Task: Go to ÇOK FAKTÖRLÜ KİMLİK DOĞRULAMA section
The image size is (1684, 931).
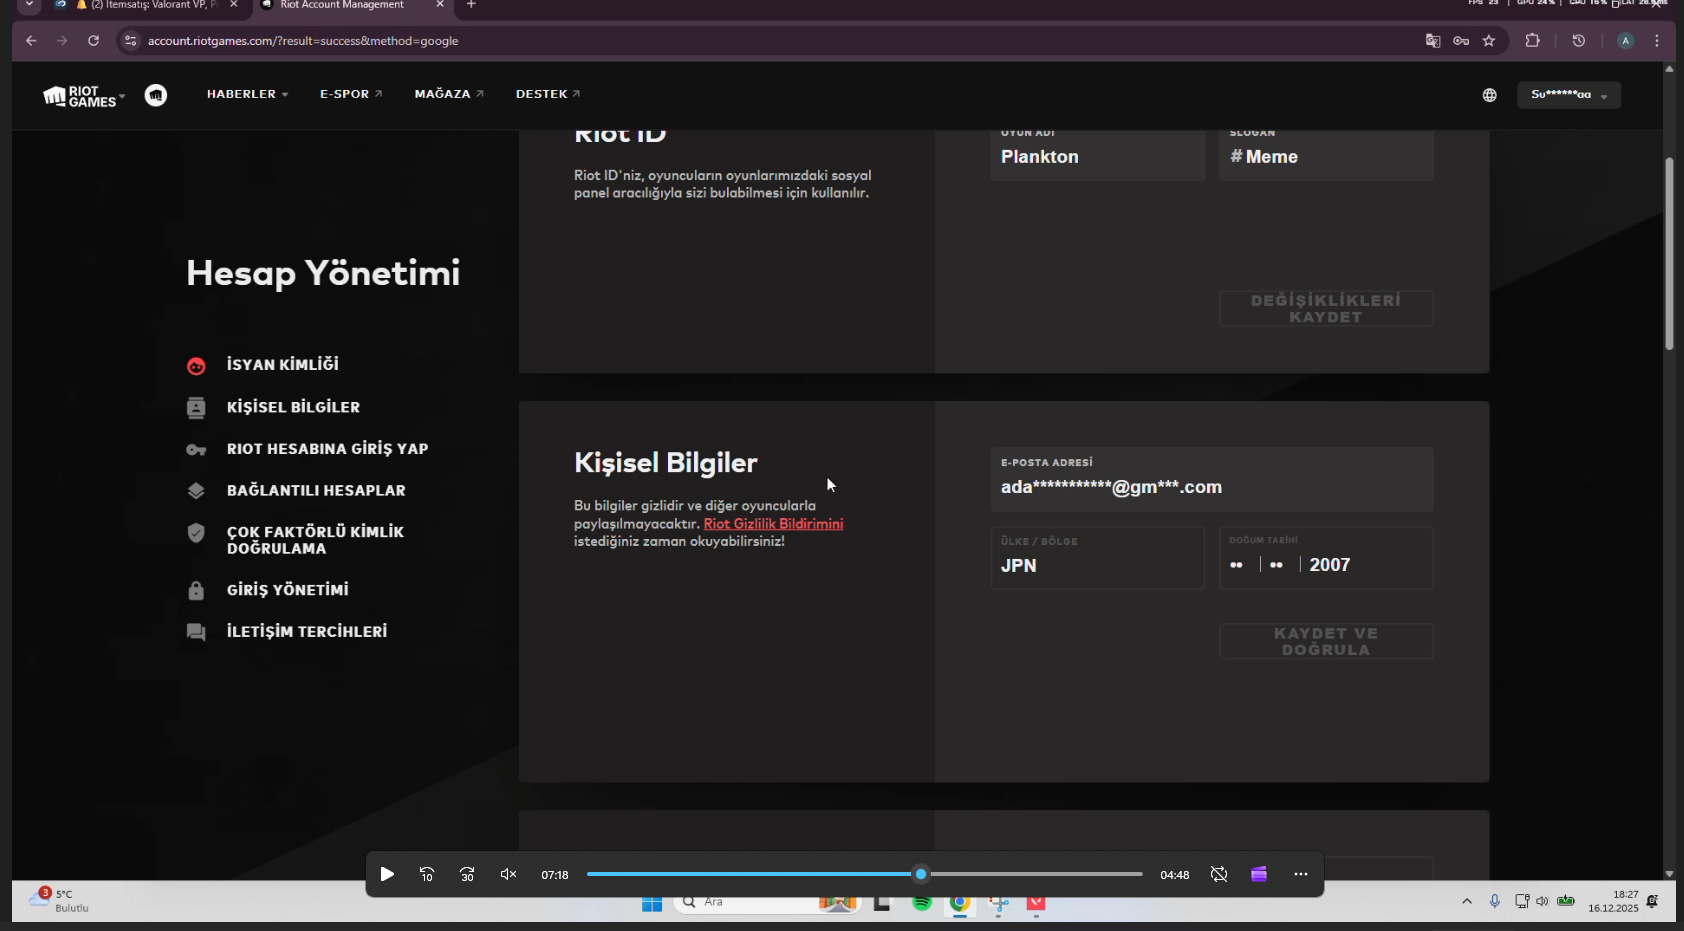Action: coord(315,540)
